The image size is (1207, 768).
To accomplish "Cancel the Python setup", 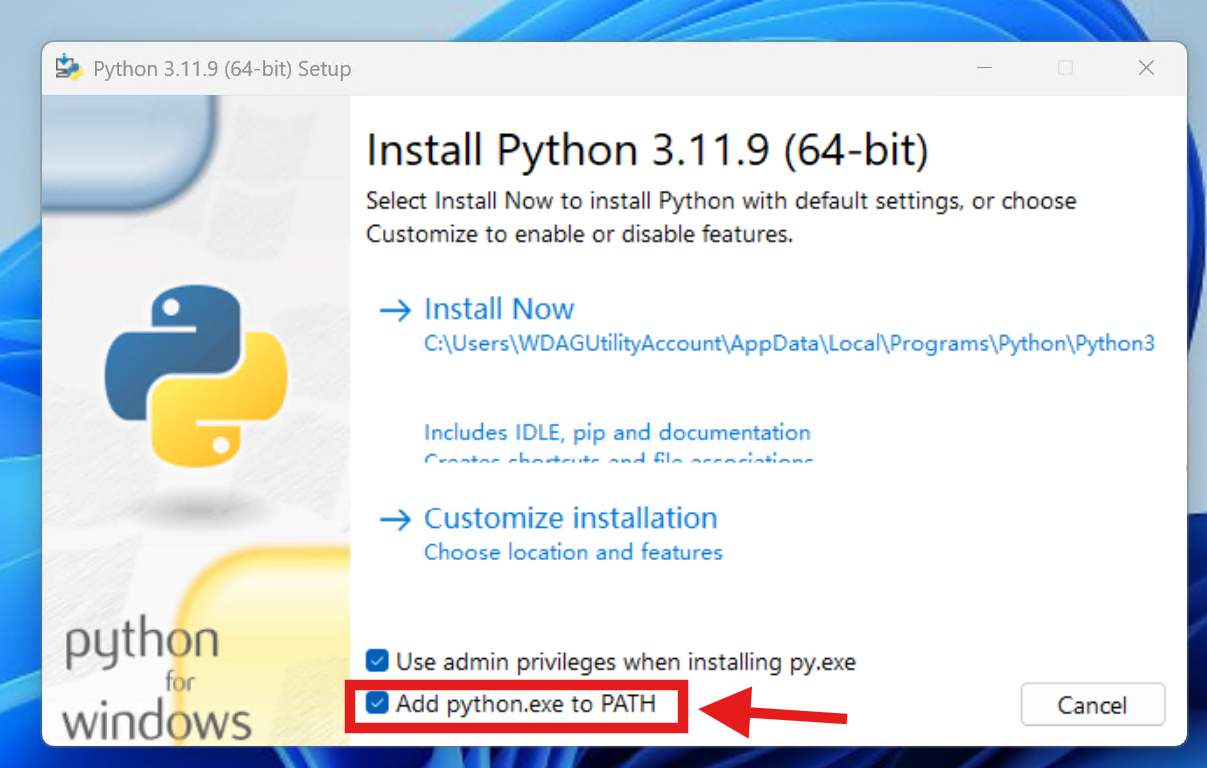I will tap(1092, 705).
